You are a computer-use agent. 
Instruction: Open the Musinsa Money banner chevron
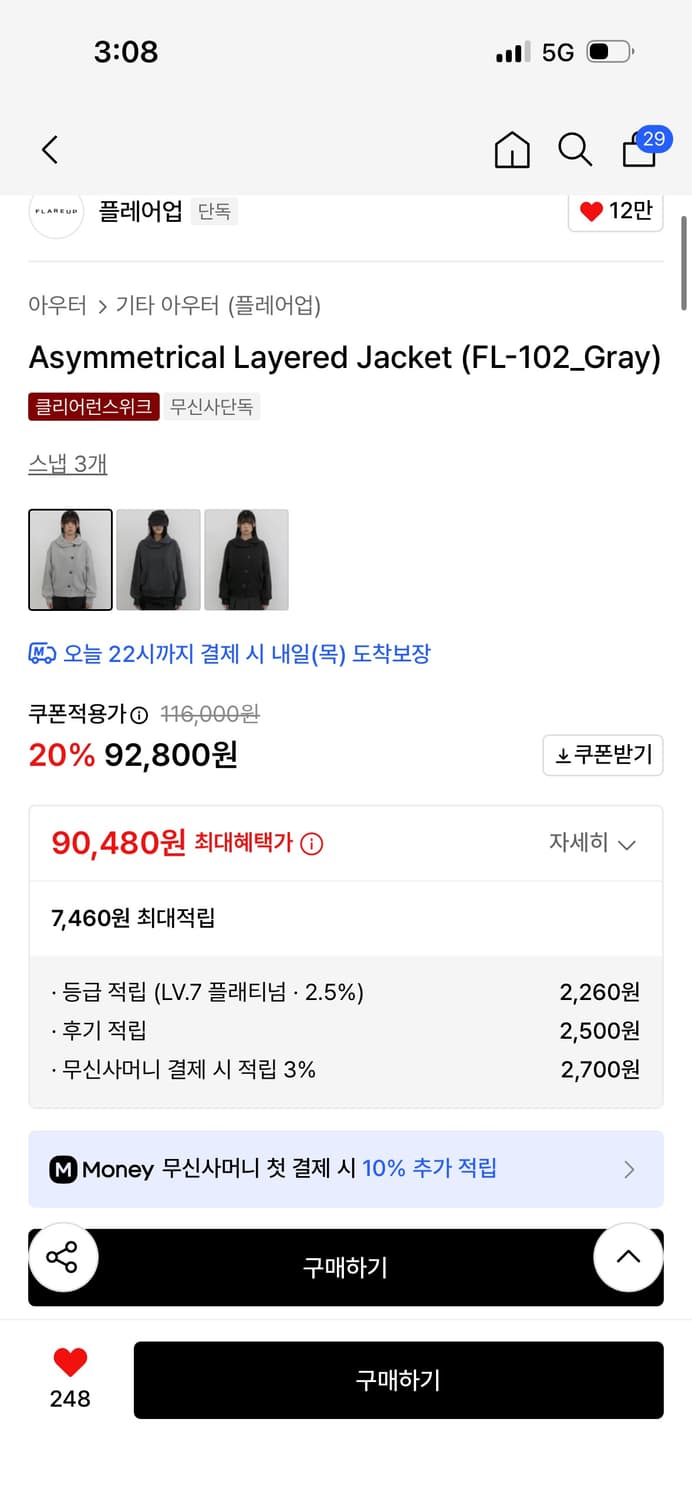click(x=629, y=1169)
